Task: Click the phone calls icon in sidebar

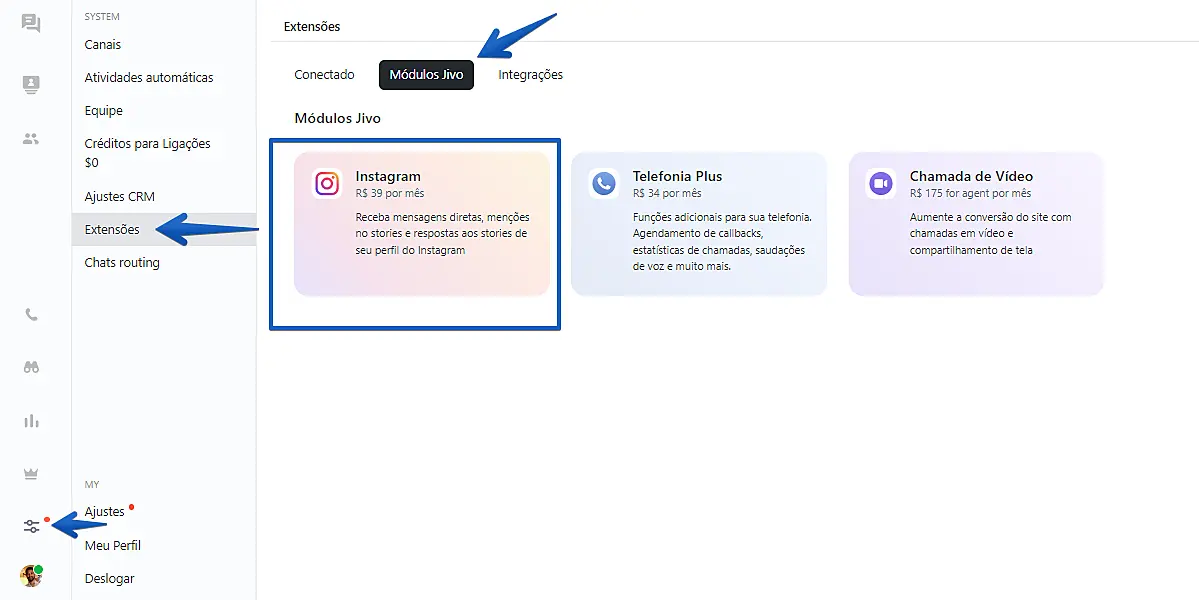Action: [31, 315]
